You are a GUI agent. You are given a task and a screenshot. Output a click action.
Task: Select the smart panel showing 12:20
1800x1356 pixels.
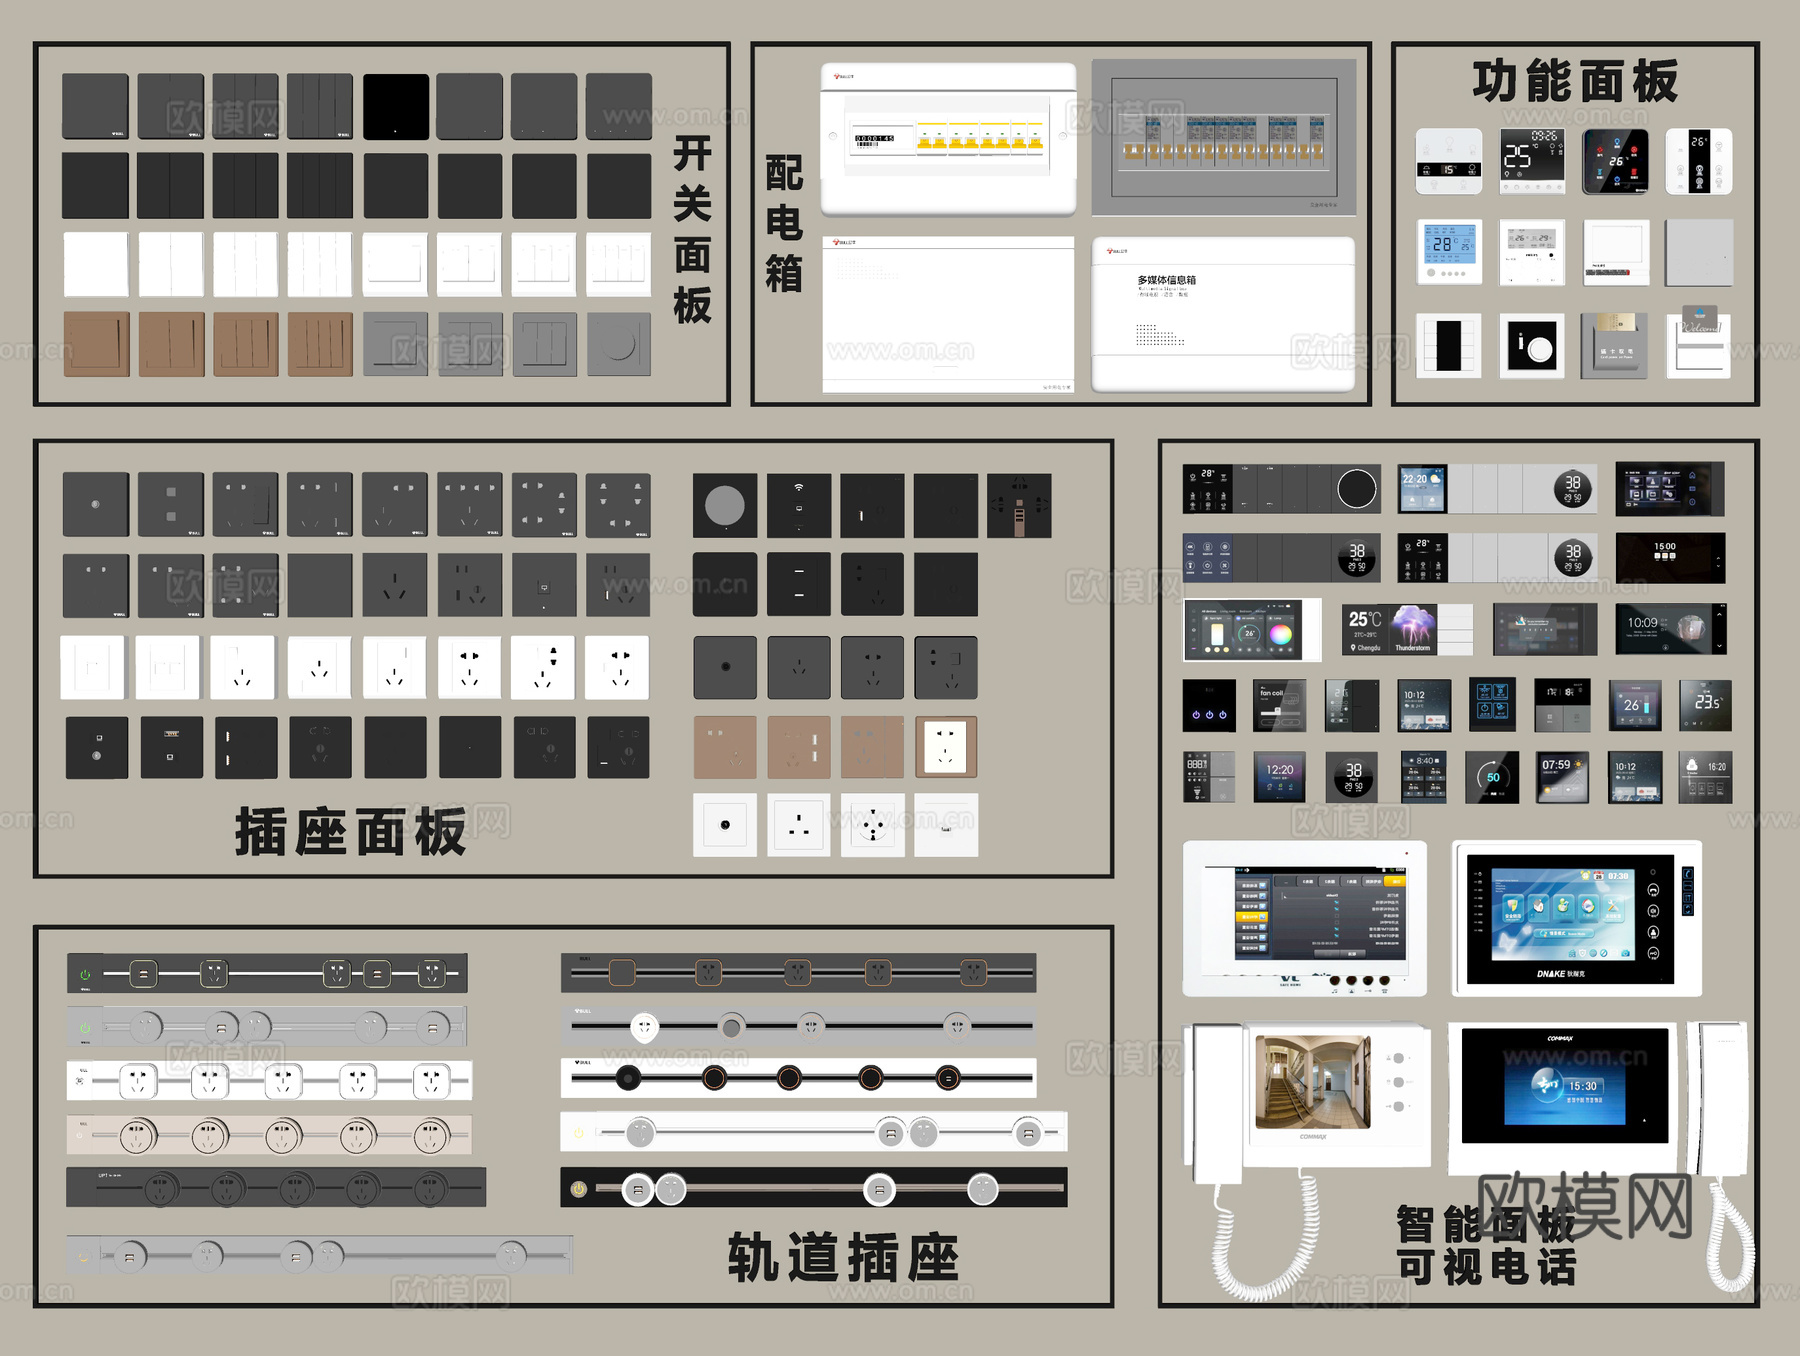point(1280,777)
